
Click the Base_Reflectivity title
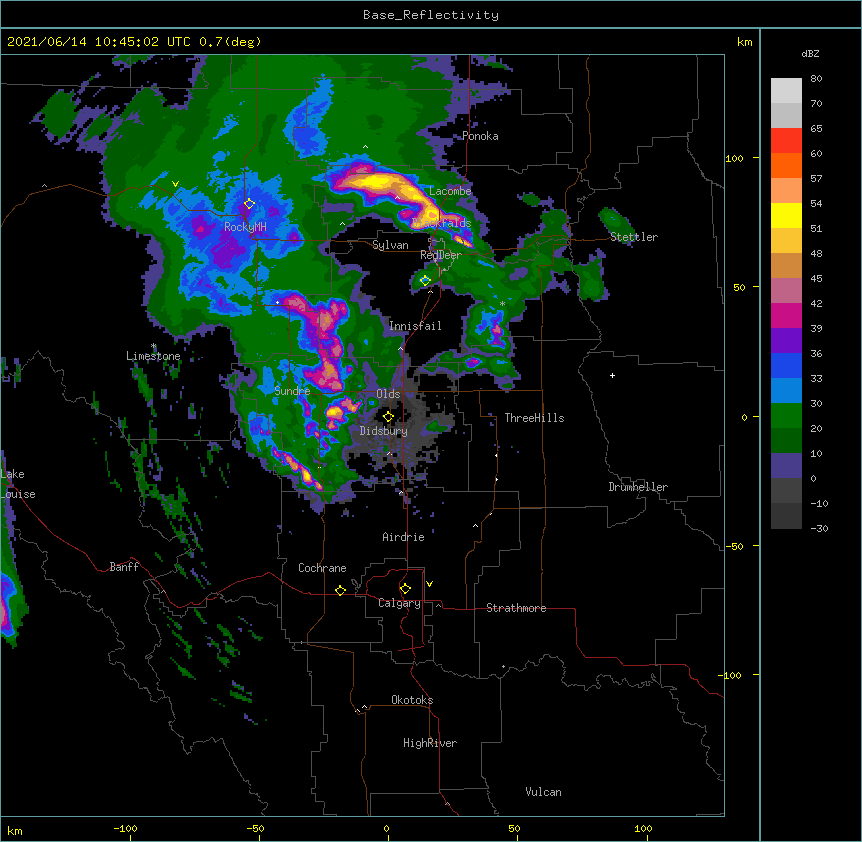click(x=431, y=15)
